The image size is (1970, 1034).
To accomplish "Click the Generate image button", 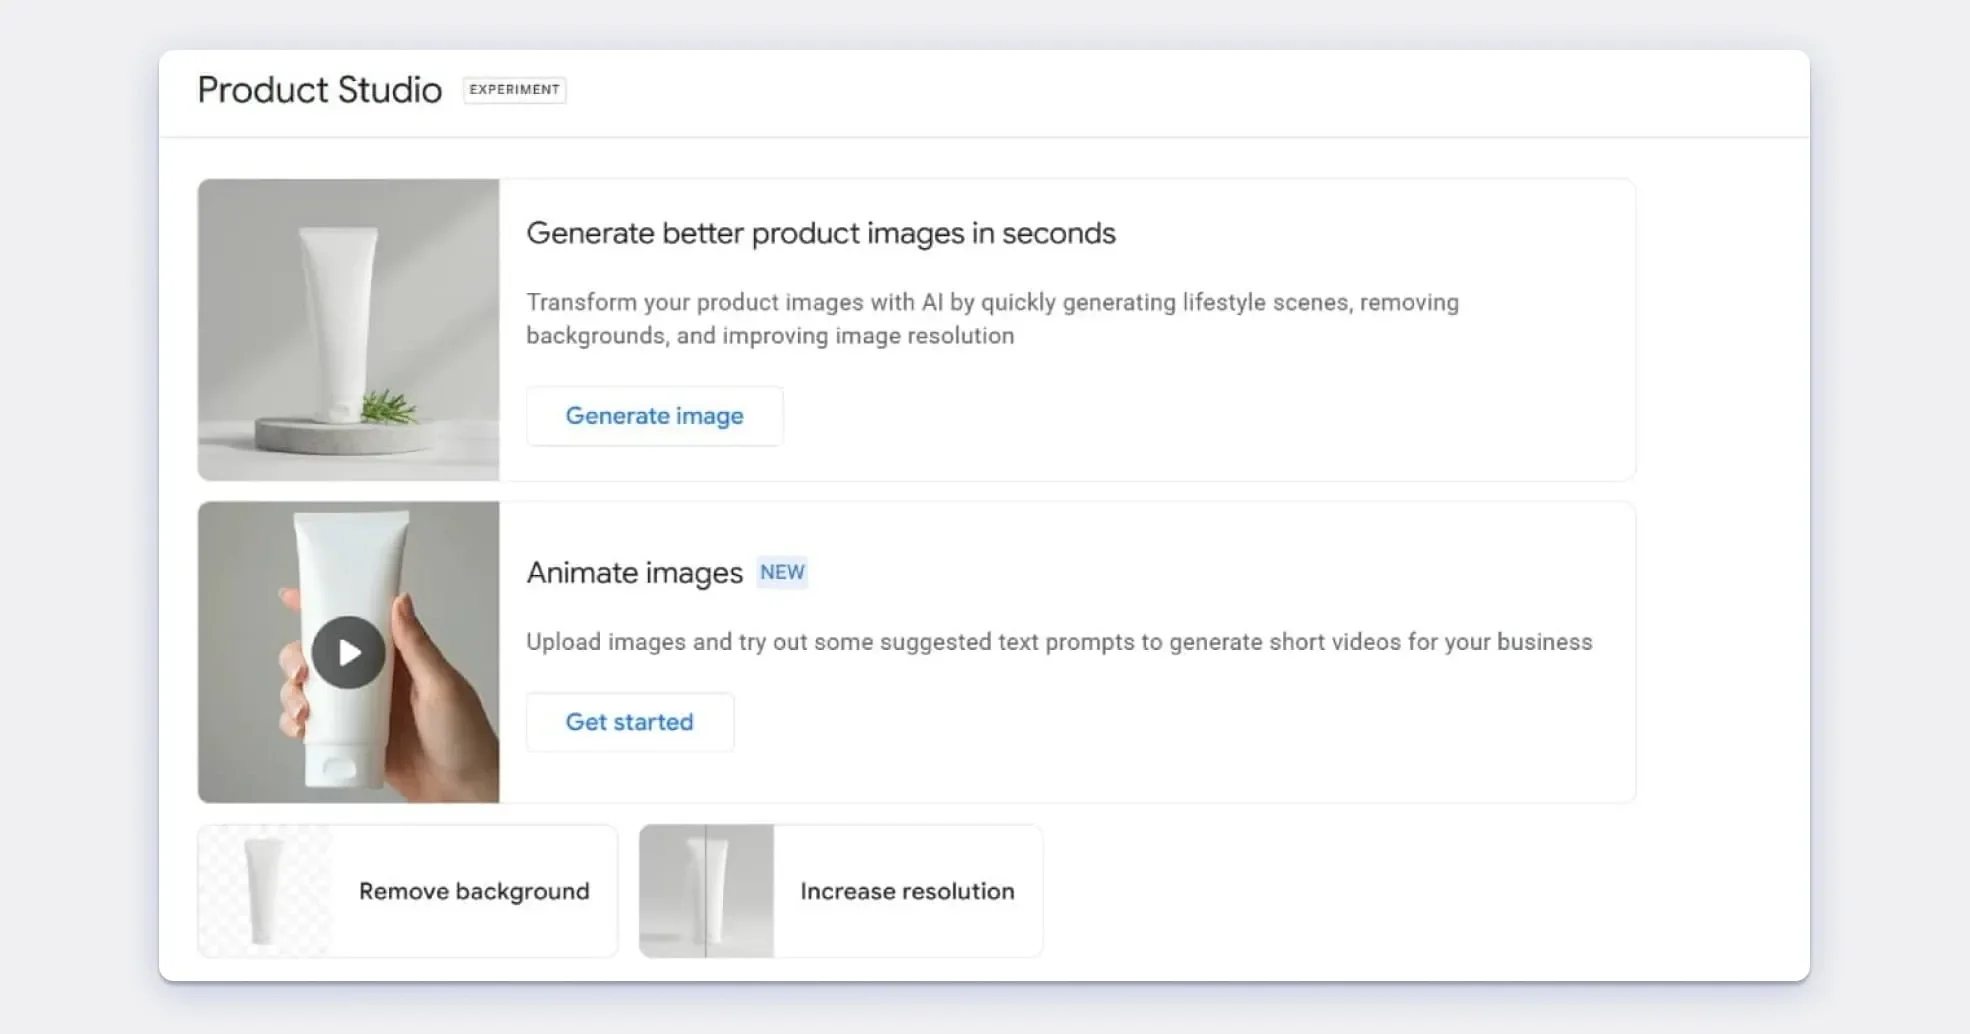I will 654,416.
